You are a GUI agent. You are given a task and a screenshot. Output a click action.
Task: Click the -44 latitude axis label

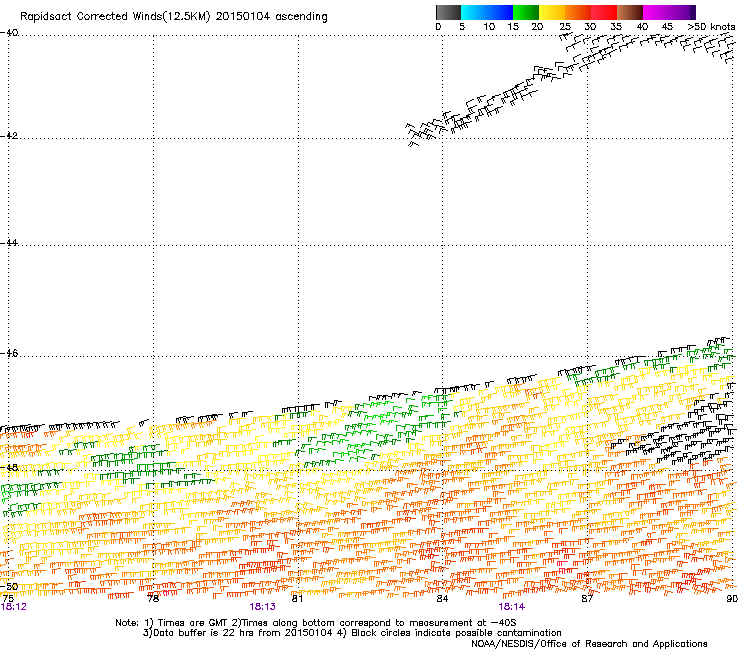pyautogui.click(x=9, y=243)
